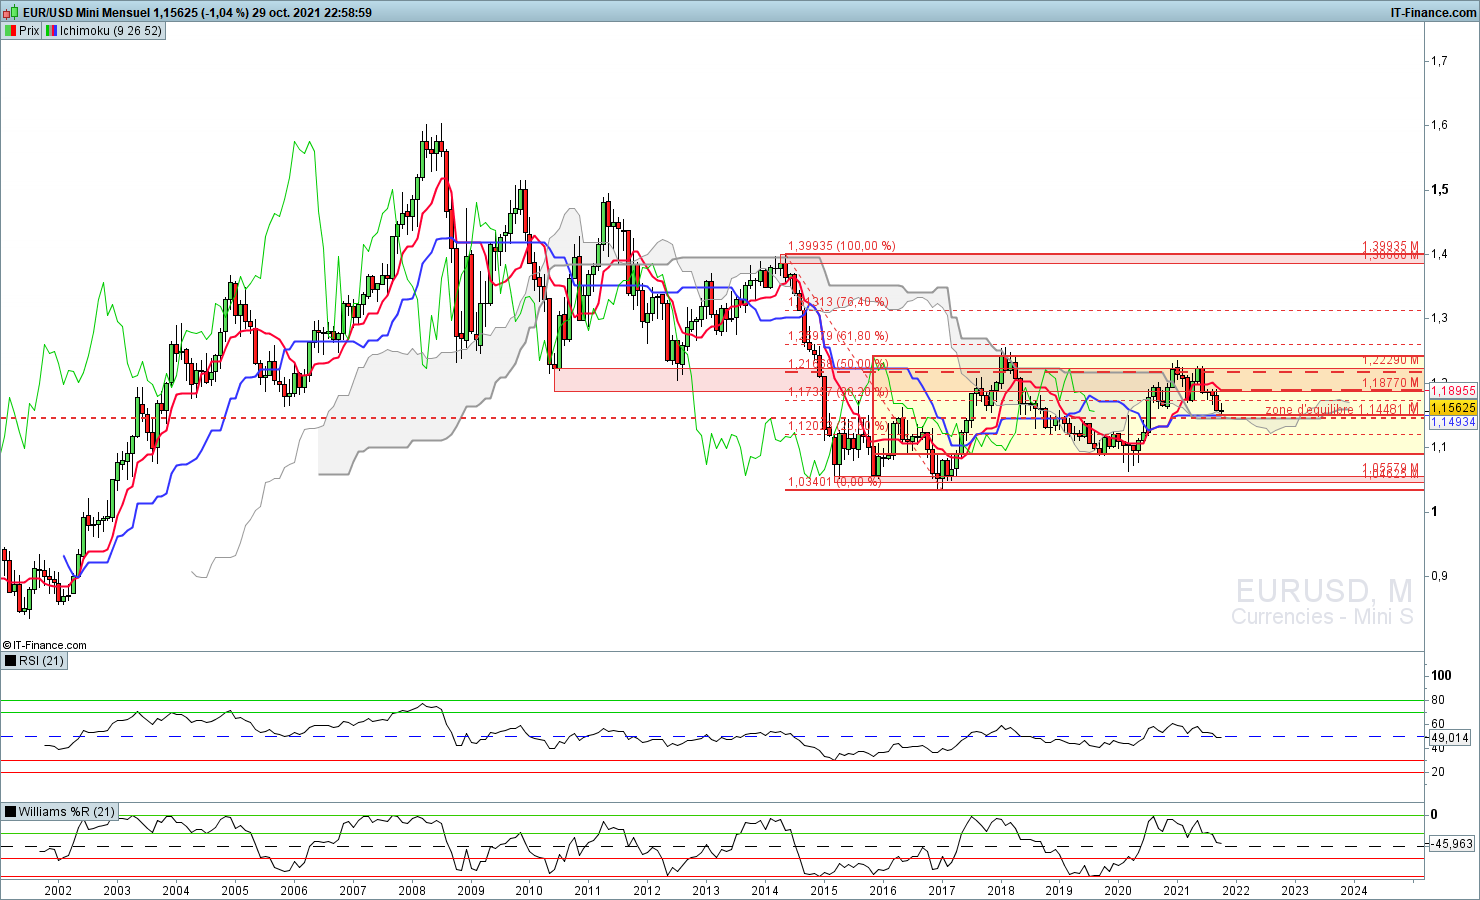Click the RSI value 49,014 label
Screen dimensions: 1480x900
point(1450,737)
